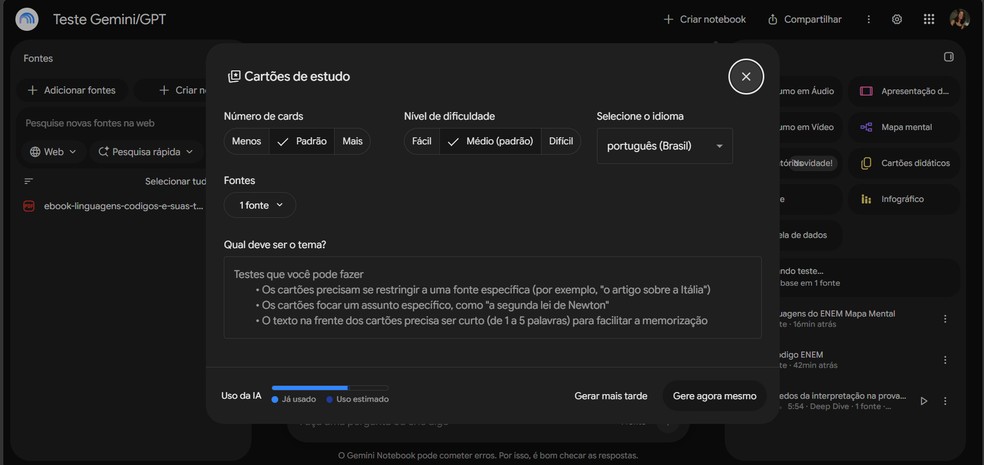Click the NotebookLM logo icon
The height and width of the screenshot is (465, 984).
pyautogui.click(x=27, y=19)
